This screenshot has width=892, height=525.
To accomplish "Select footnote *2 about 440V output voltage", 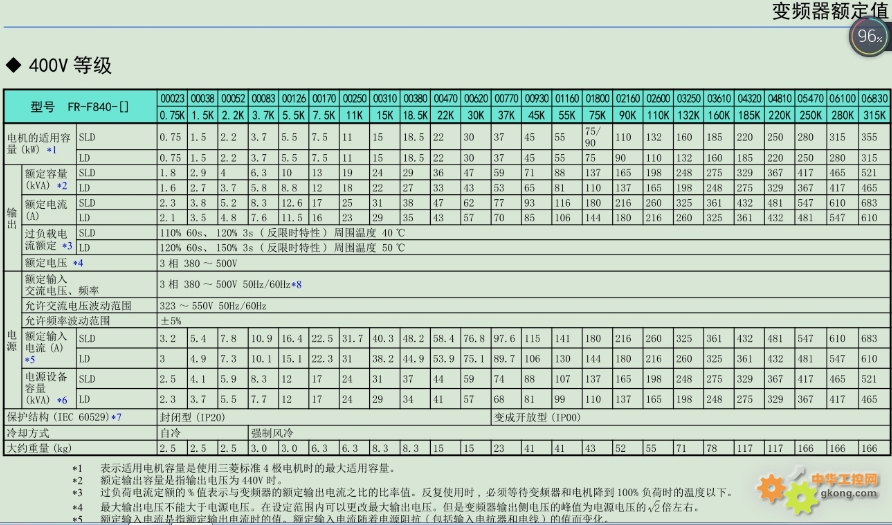I will tap(177, 481).
